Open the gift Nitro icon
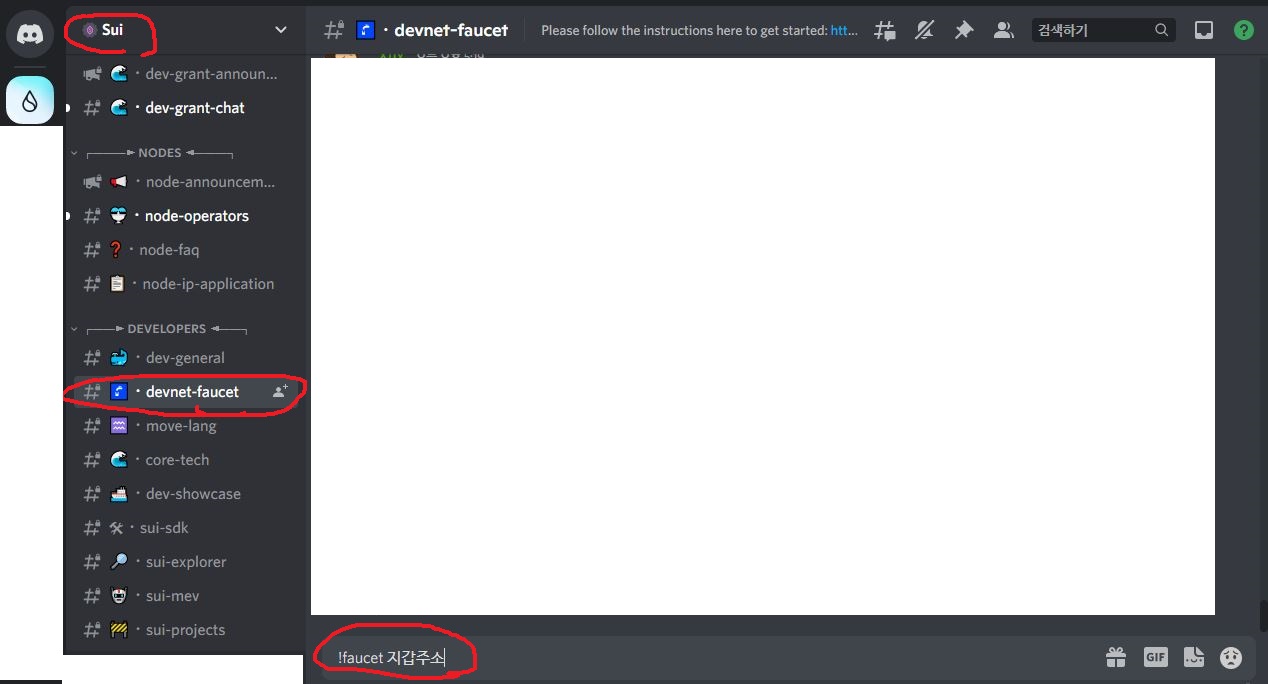This screenshot has height=684, width=1268. (1116, 657)
